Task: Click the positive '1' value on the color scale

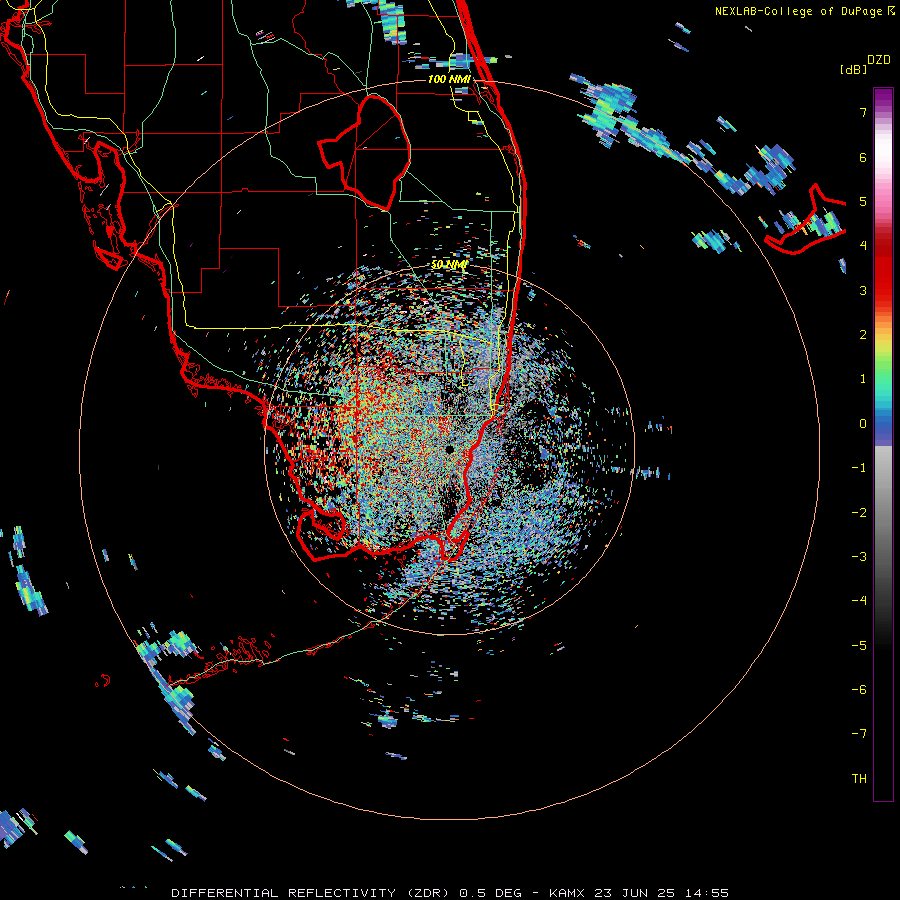Action: tap(863, 379)
